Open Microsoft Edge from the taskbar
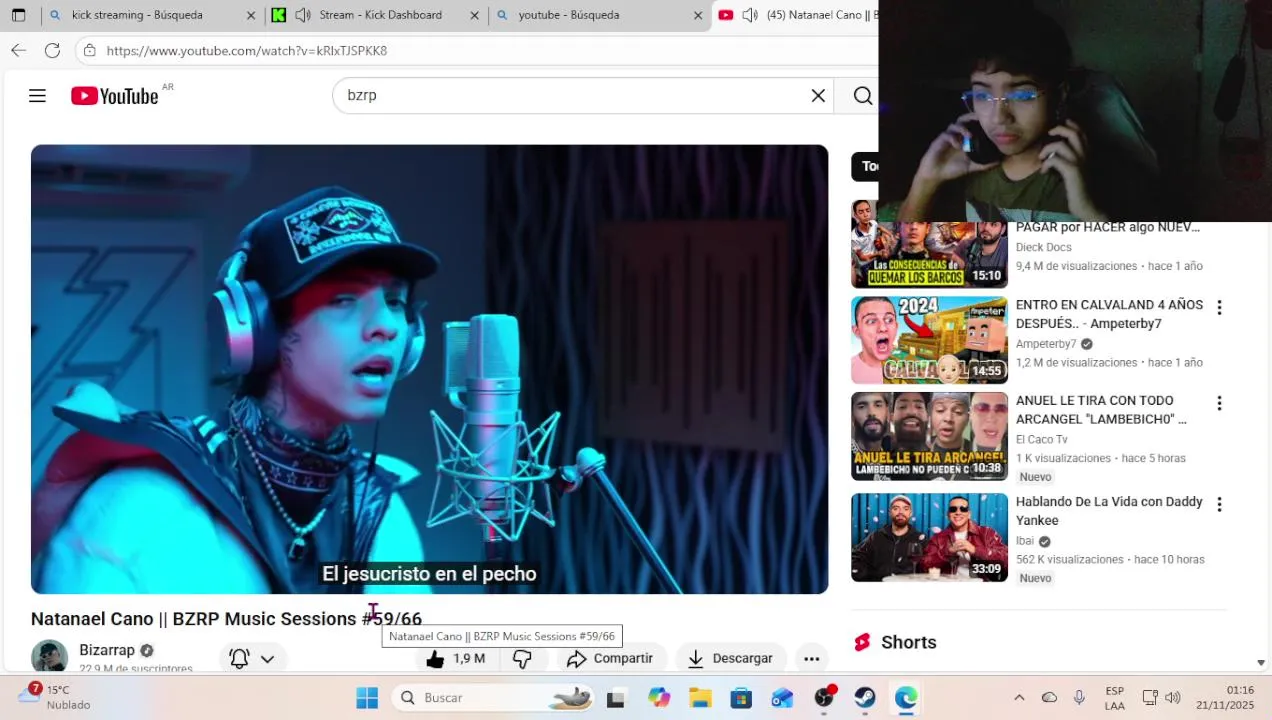This screenshot has height=720, width=1272. (906, 698)
